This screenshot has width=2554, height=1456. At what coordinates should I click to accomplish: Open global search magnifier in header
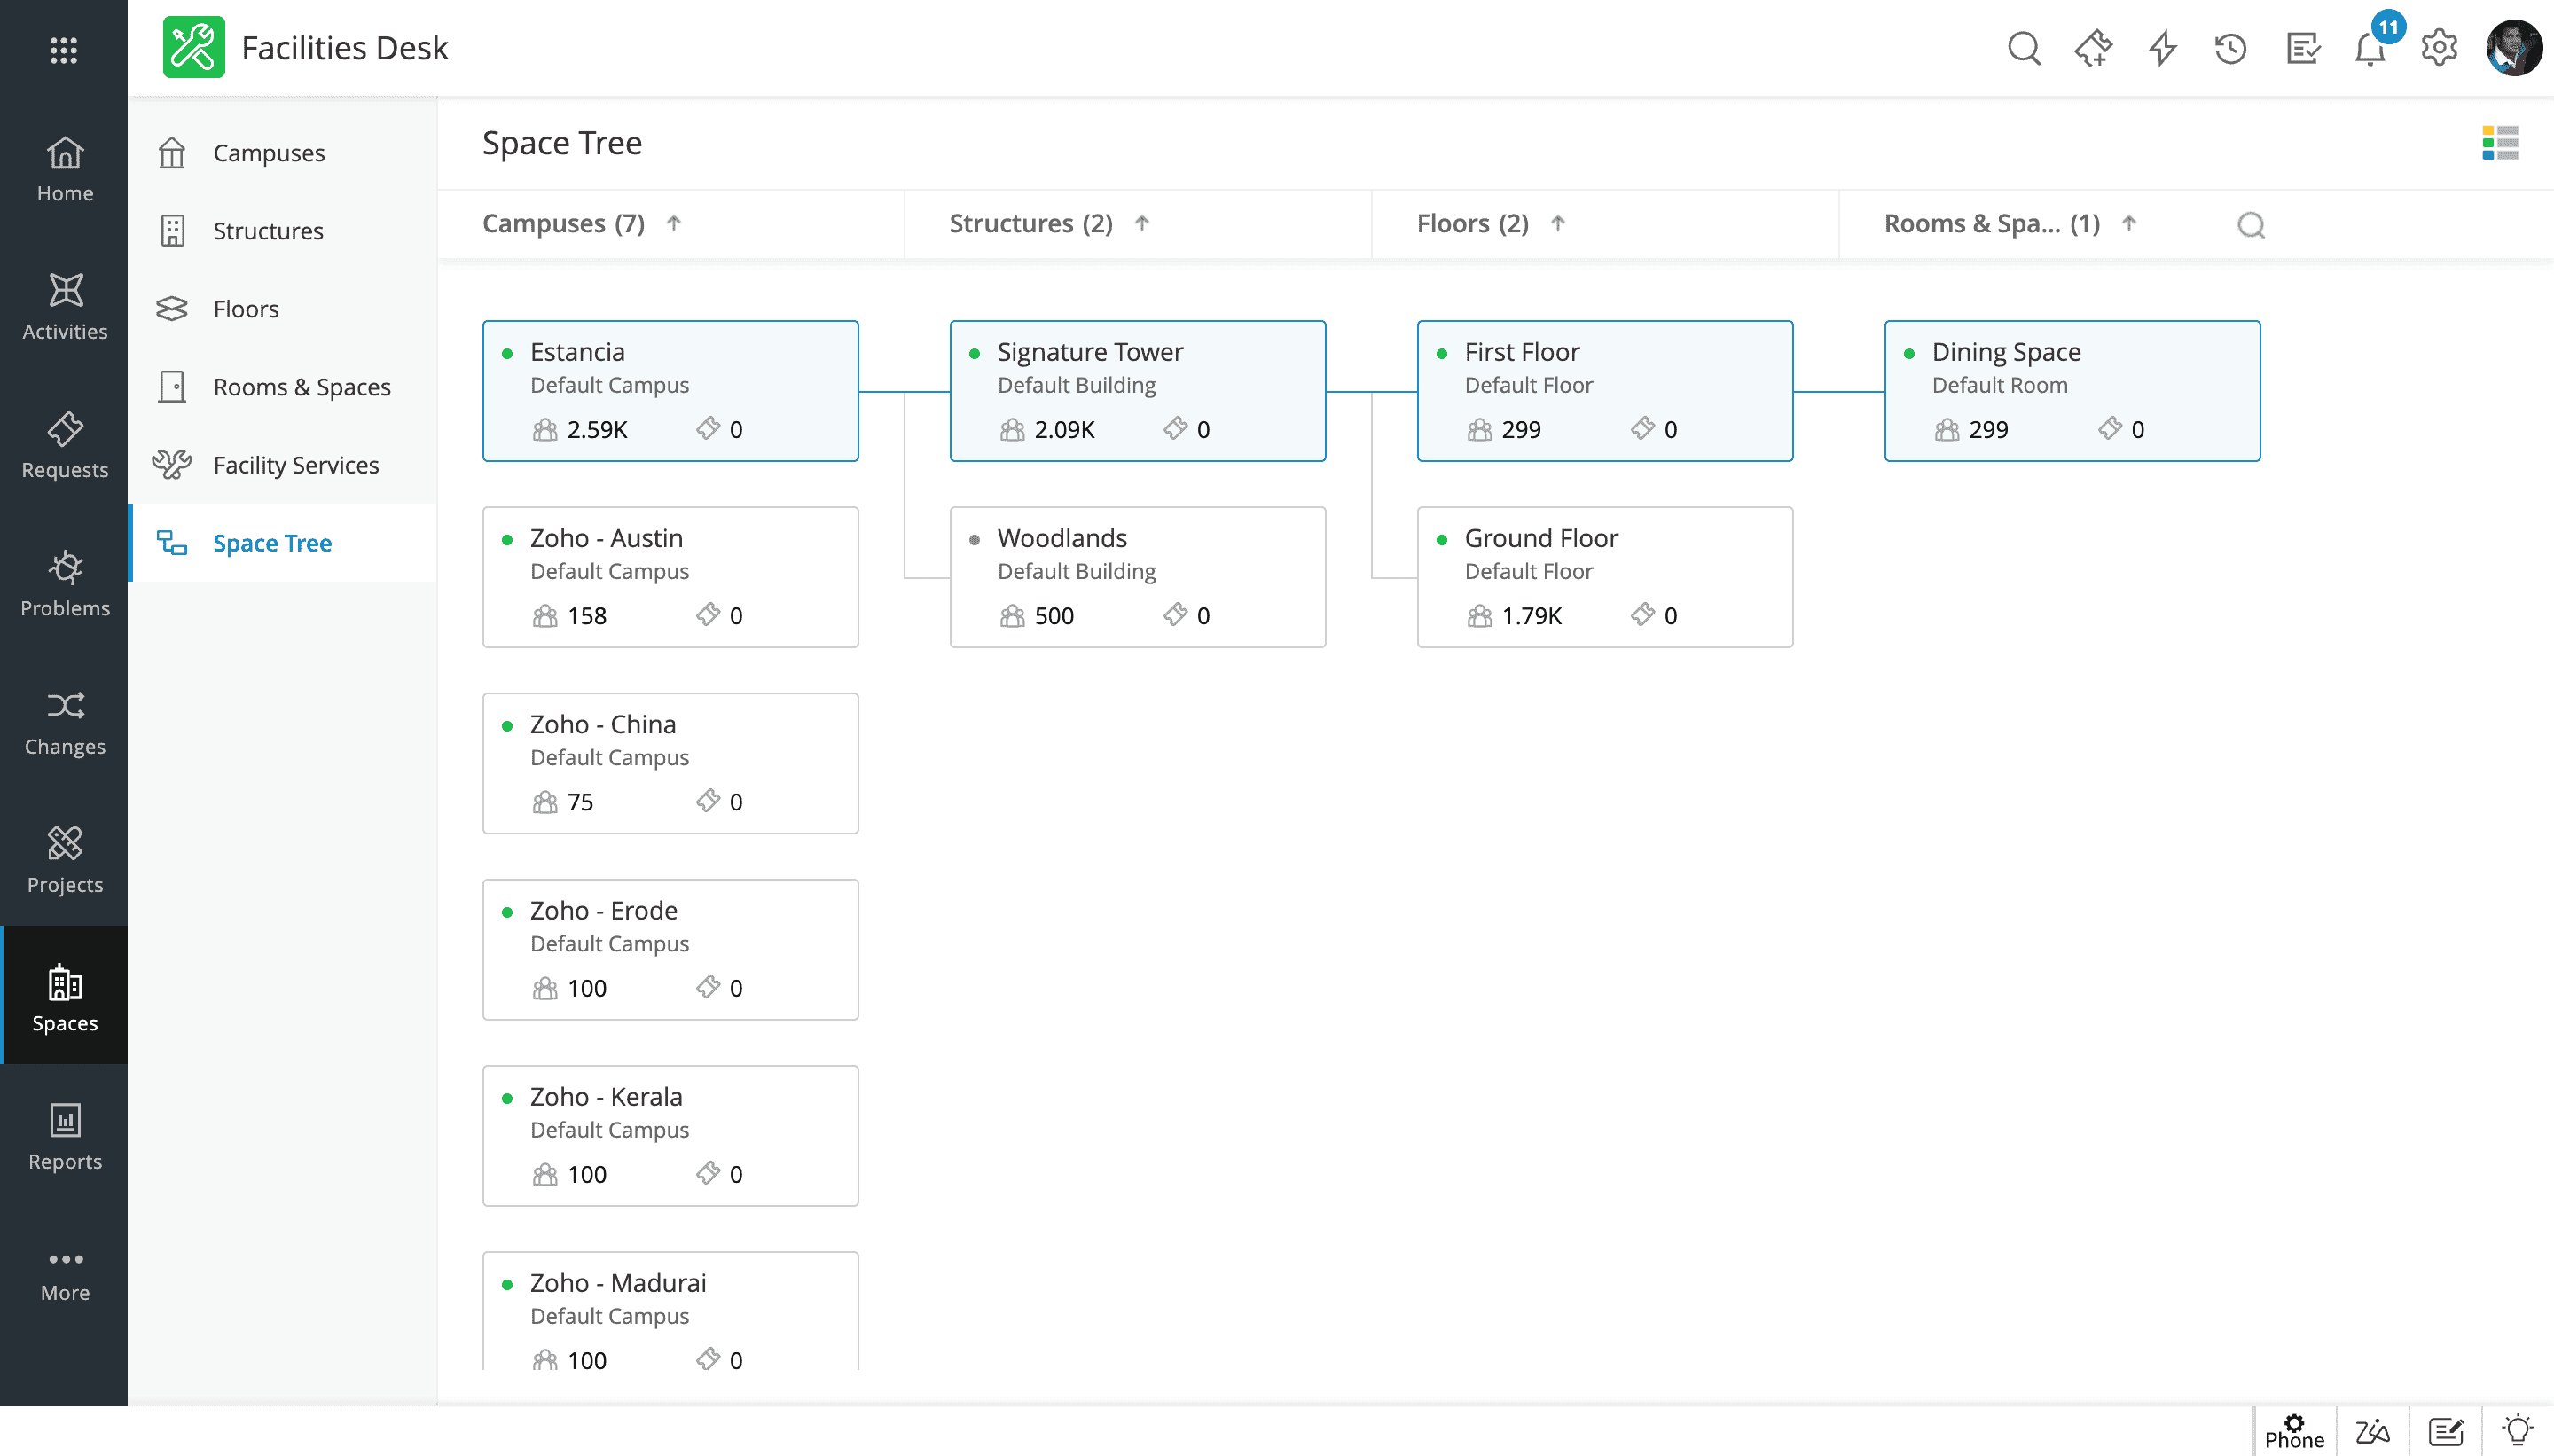(2024, 48)
